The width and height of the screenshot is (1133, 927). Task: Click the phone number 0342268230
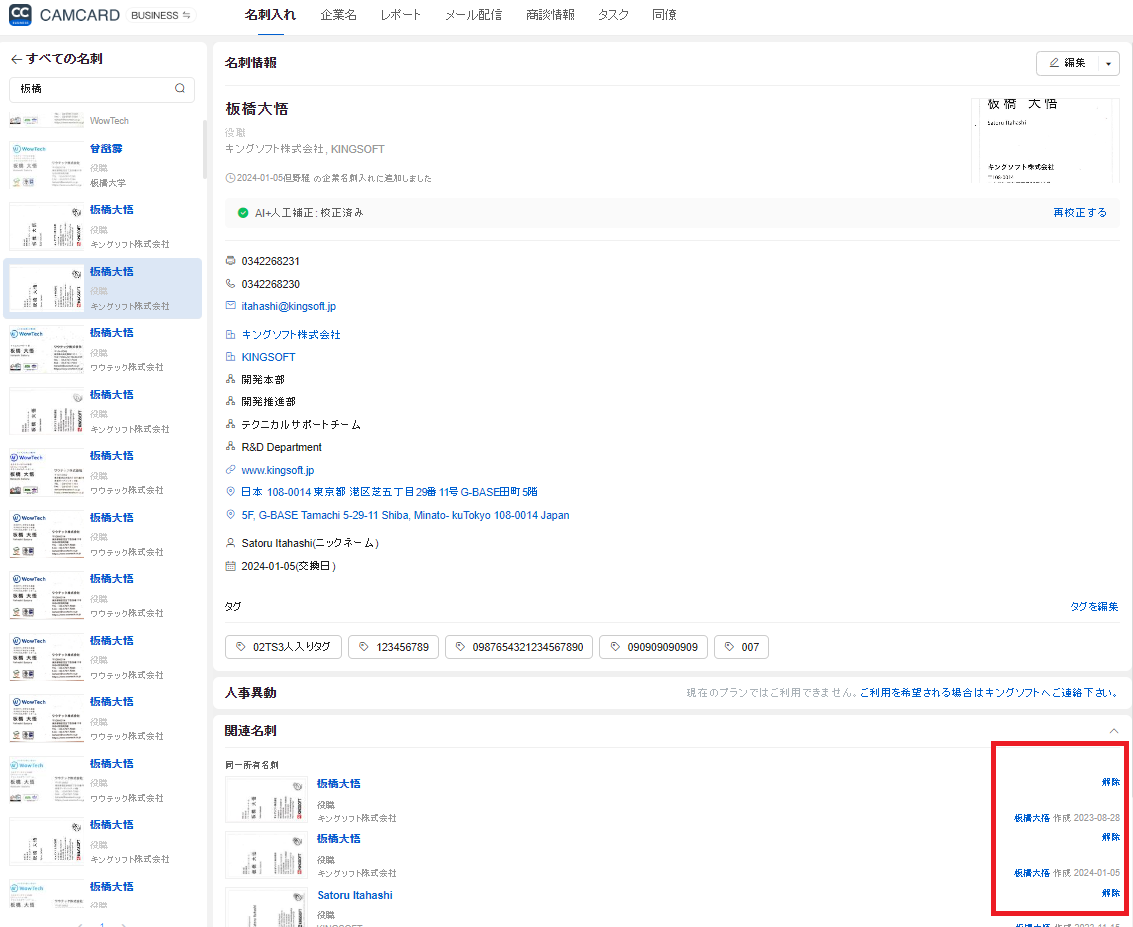(270, 285)
